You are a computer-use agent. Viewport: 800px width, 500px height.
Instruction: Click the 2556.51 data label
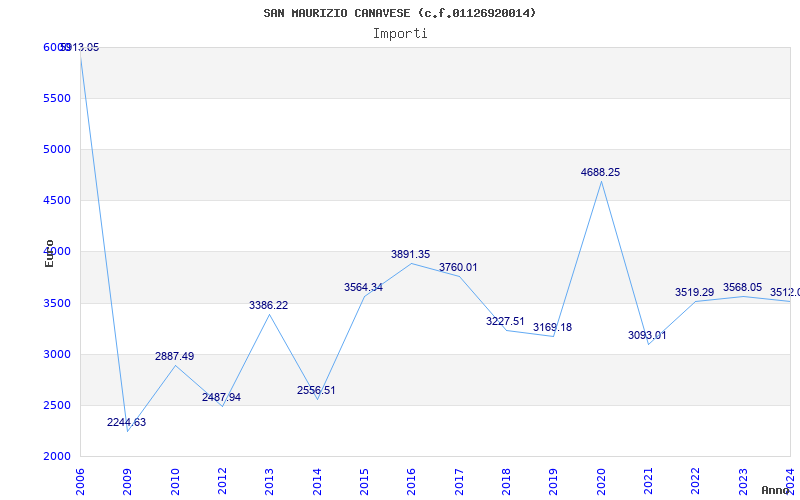(316, 390)
